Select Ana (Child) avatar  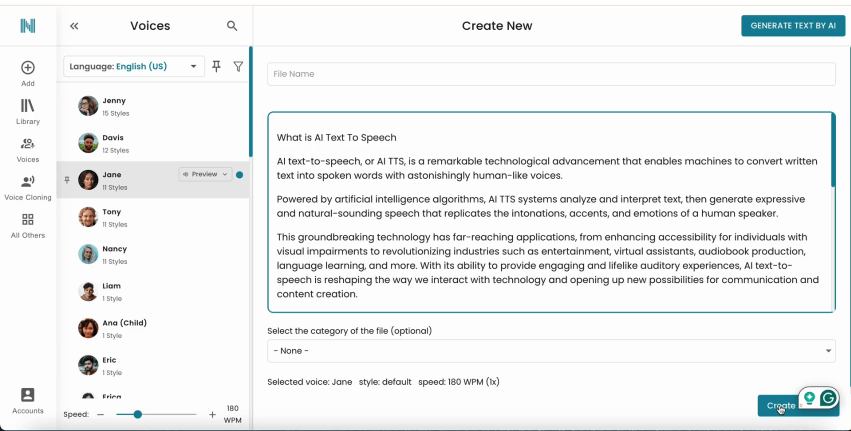tap(88, 328)
